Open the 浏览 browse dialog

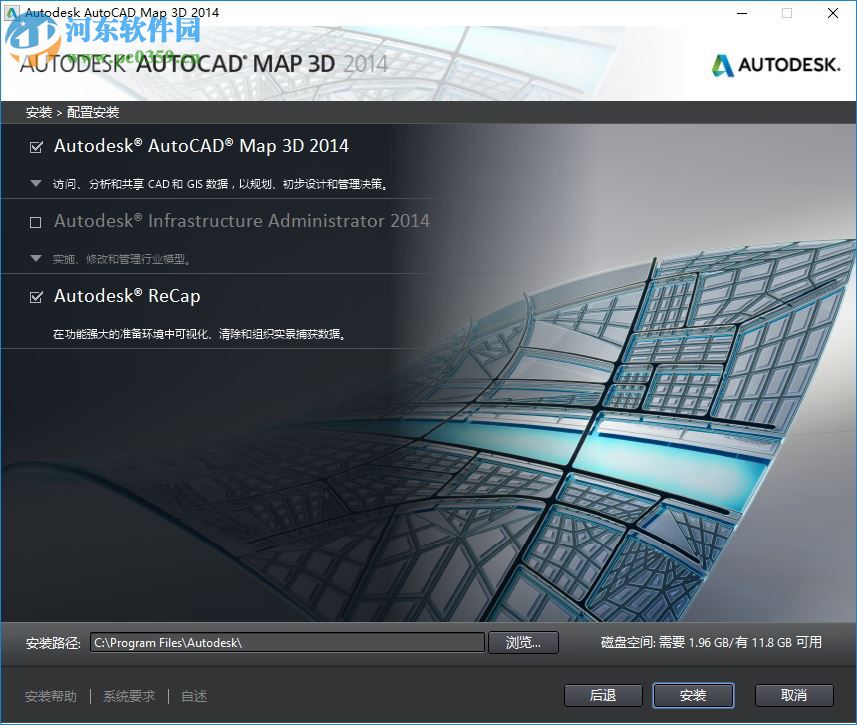click(x=523, y=643)
